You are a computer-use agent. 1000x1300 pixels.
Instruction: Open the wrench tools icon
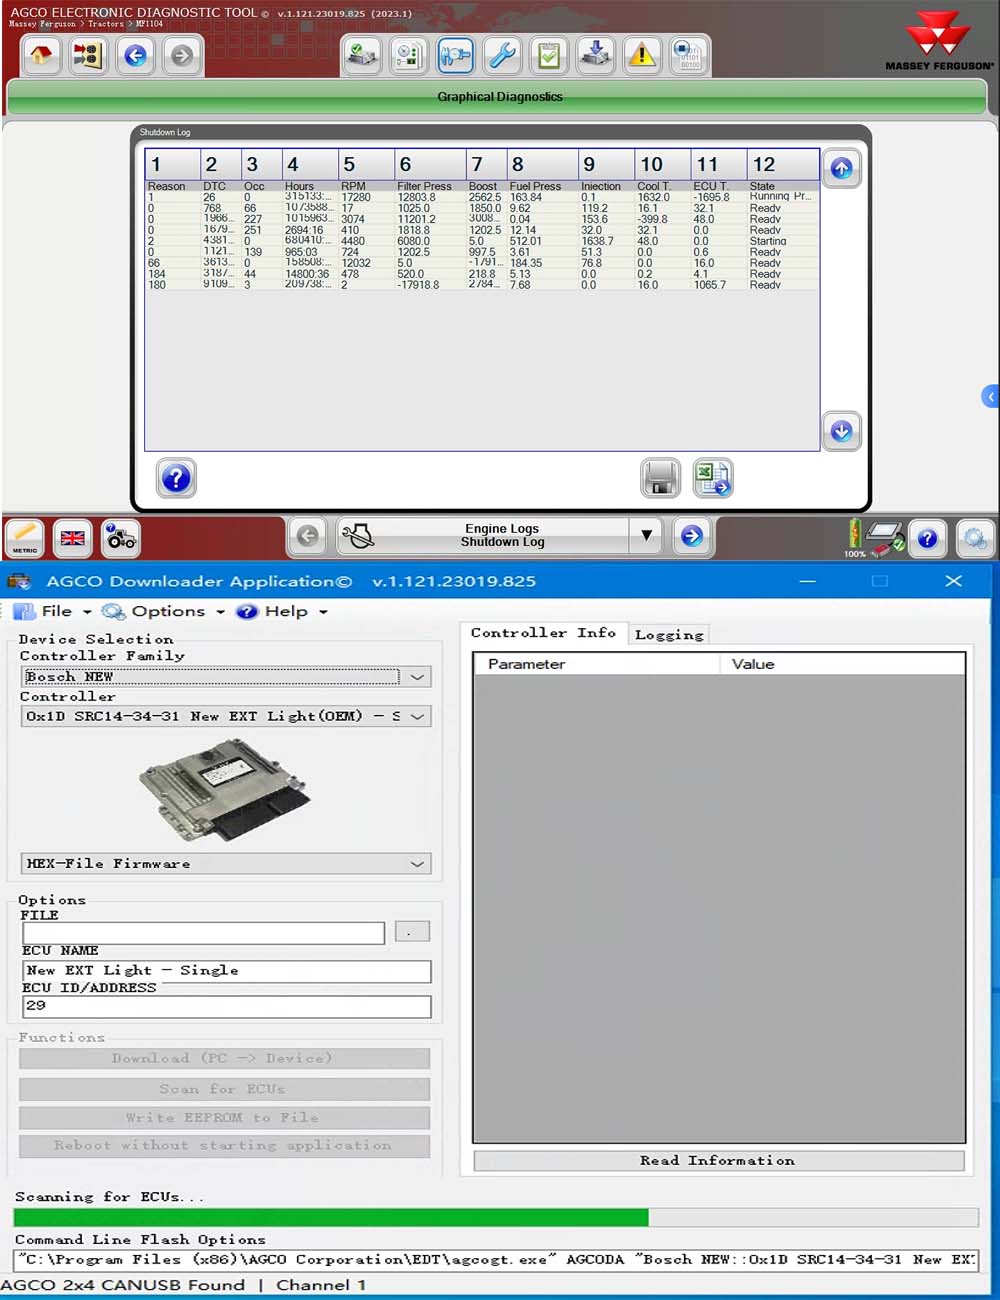[502, 56]
